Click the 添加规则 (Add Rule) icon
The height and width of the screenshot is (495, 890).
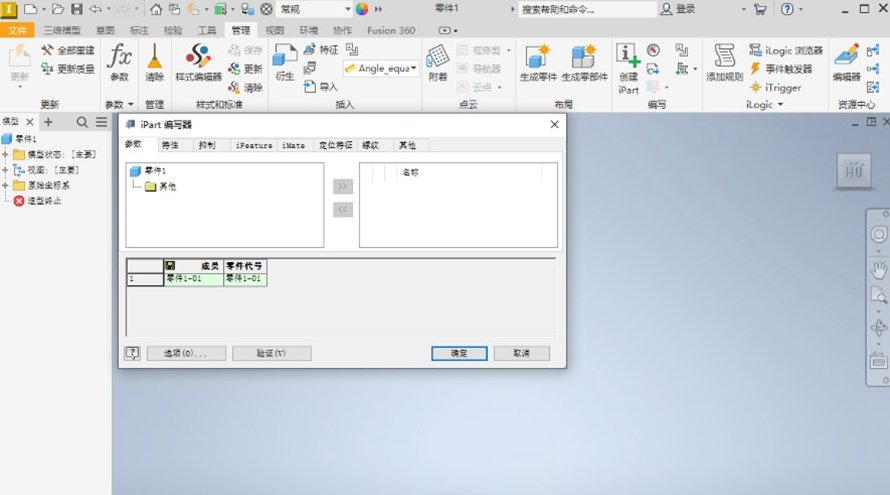pos(724,62)
